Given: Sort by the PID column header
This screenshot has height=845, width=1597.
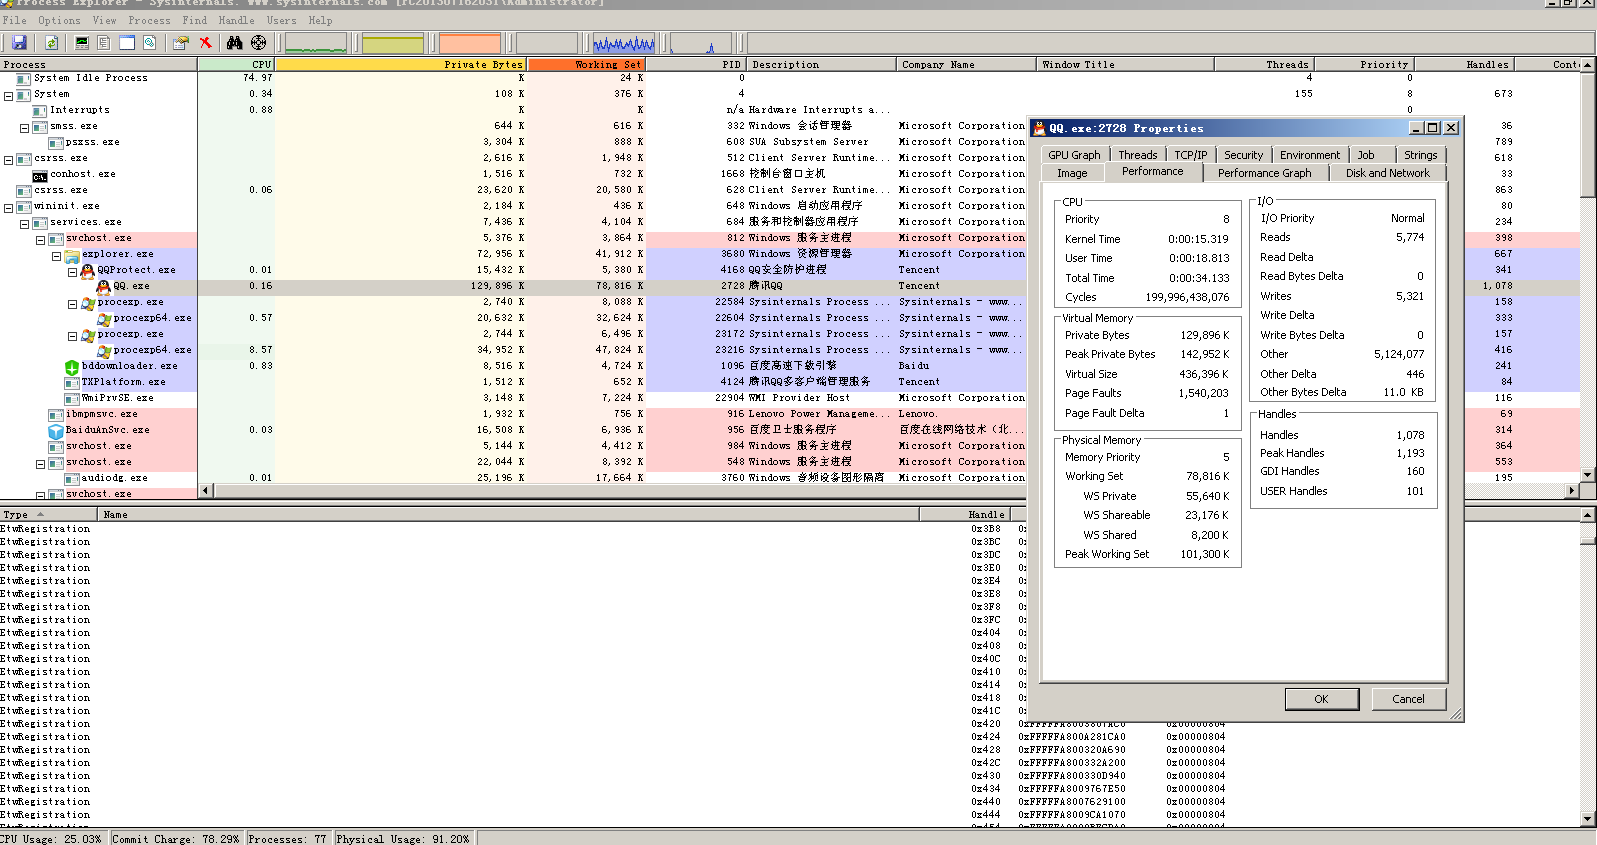Looking at the screenshot, I should [x=697, y=64].
